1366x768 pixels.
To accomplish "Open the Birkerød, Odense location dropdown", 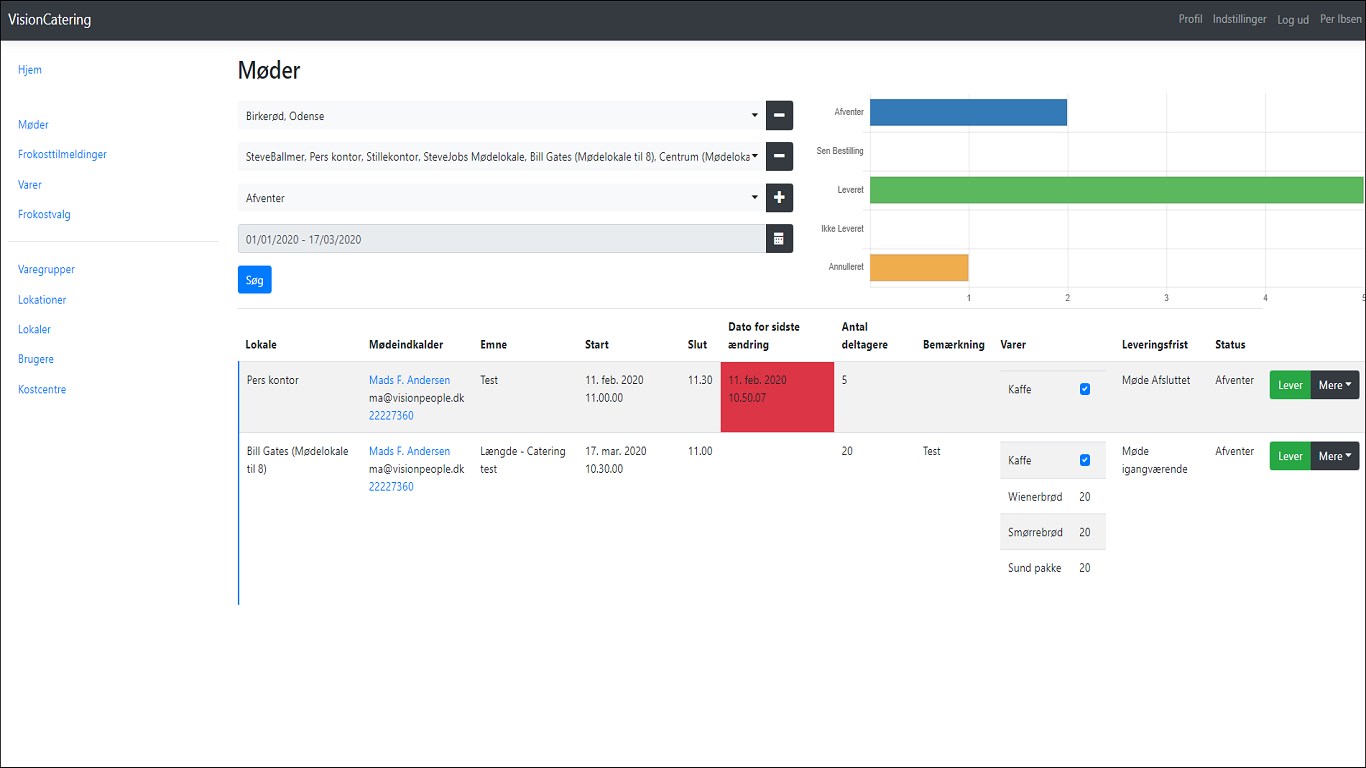I will coord(501,116).
